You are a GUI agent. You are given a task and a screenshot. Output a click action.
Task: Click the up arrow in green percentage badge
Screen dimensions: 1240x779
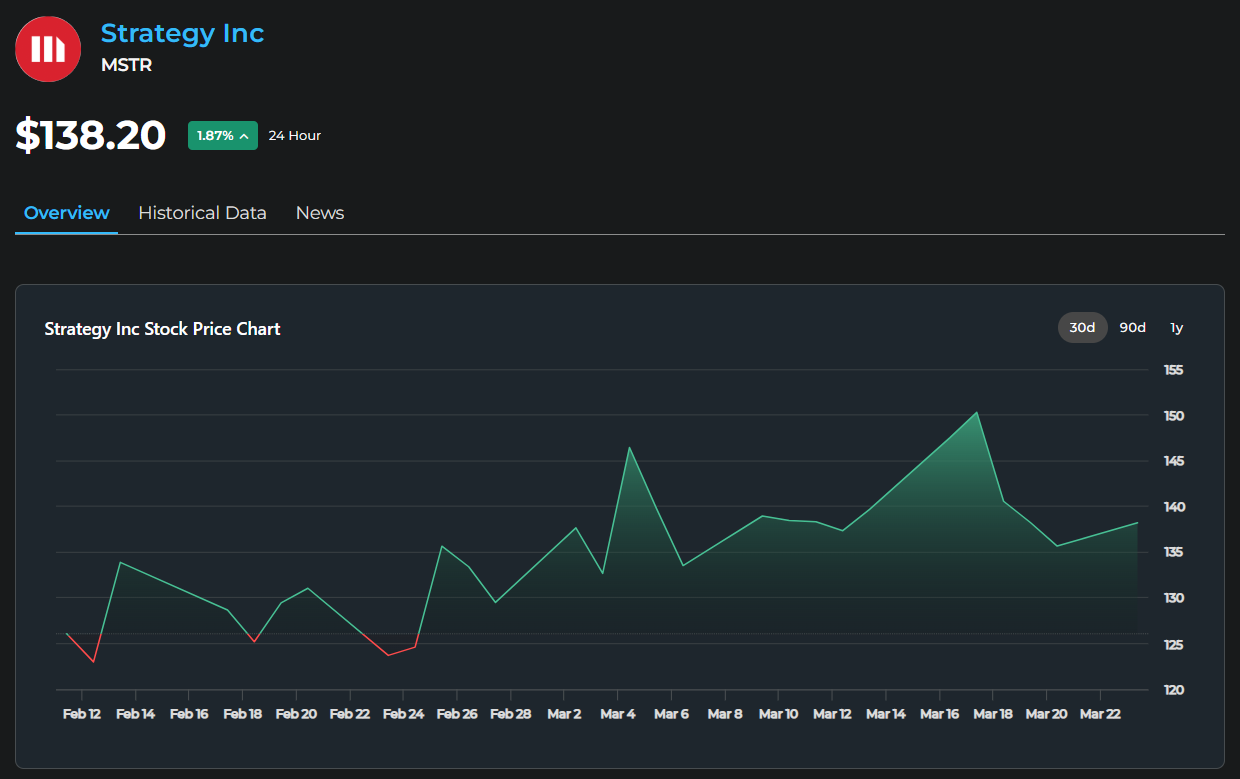[x=244, y=136]
